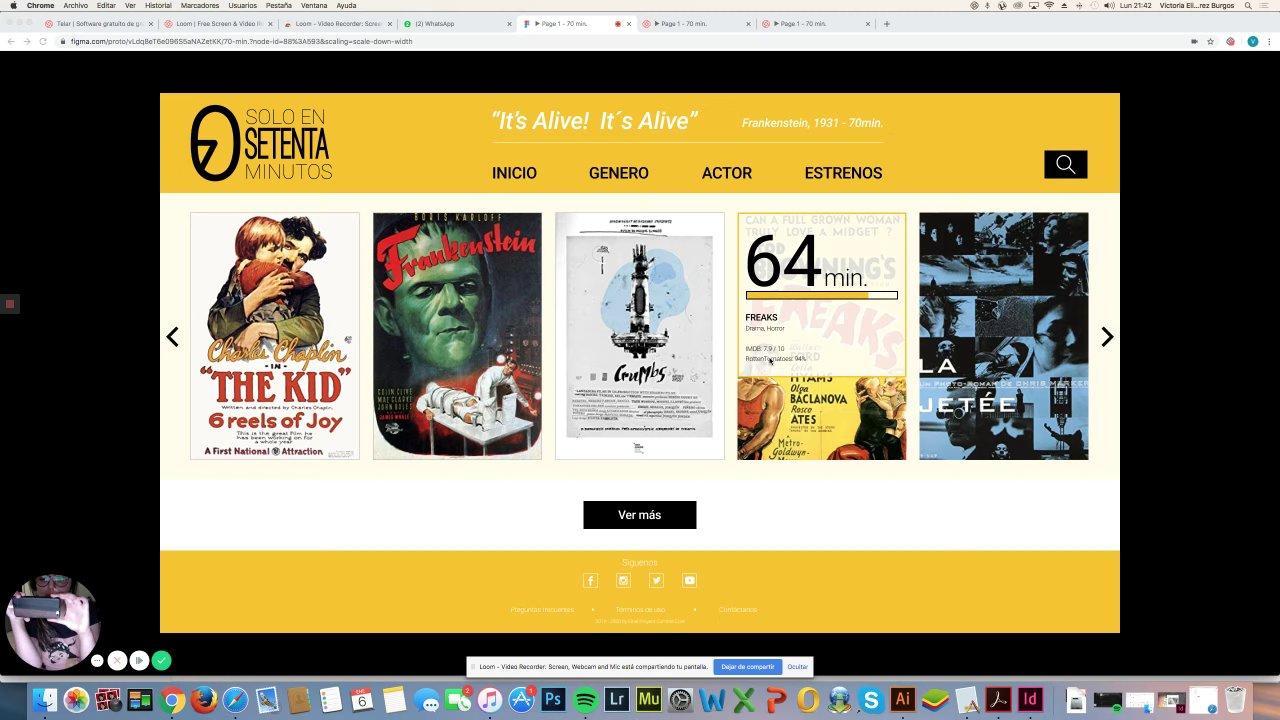This screenshot has height=720, width=1280.
Task: Open the ESTRENOS navigation item
Action: point(843,173)
